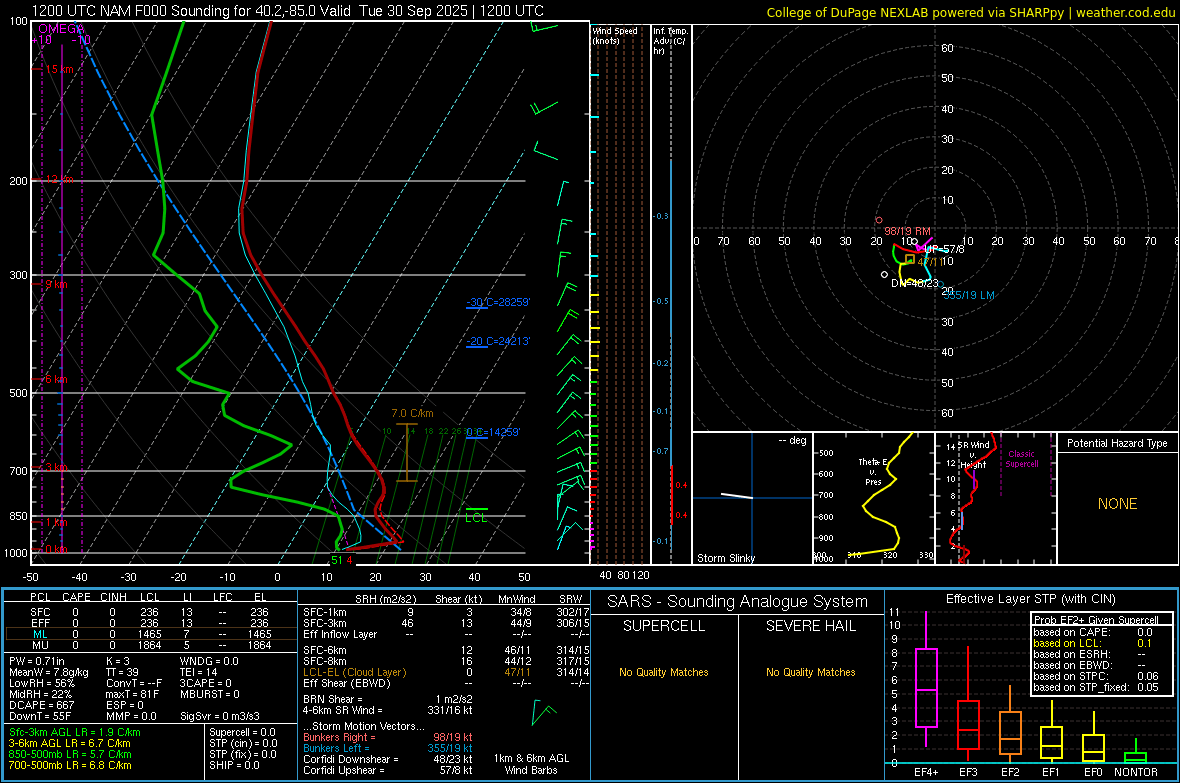Click '850-500mb LR = 5.7 C/km'
Image resolution: width=1180 pixels, height=783 pixels.
point(70,754)
